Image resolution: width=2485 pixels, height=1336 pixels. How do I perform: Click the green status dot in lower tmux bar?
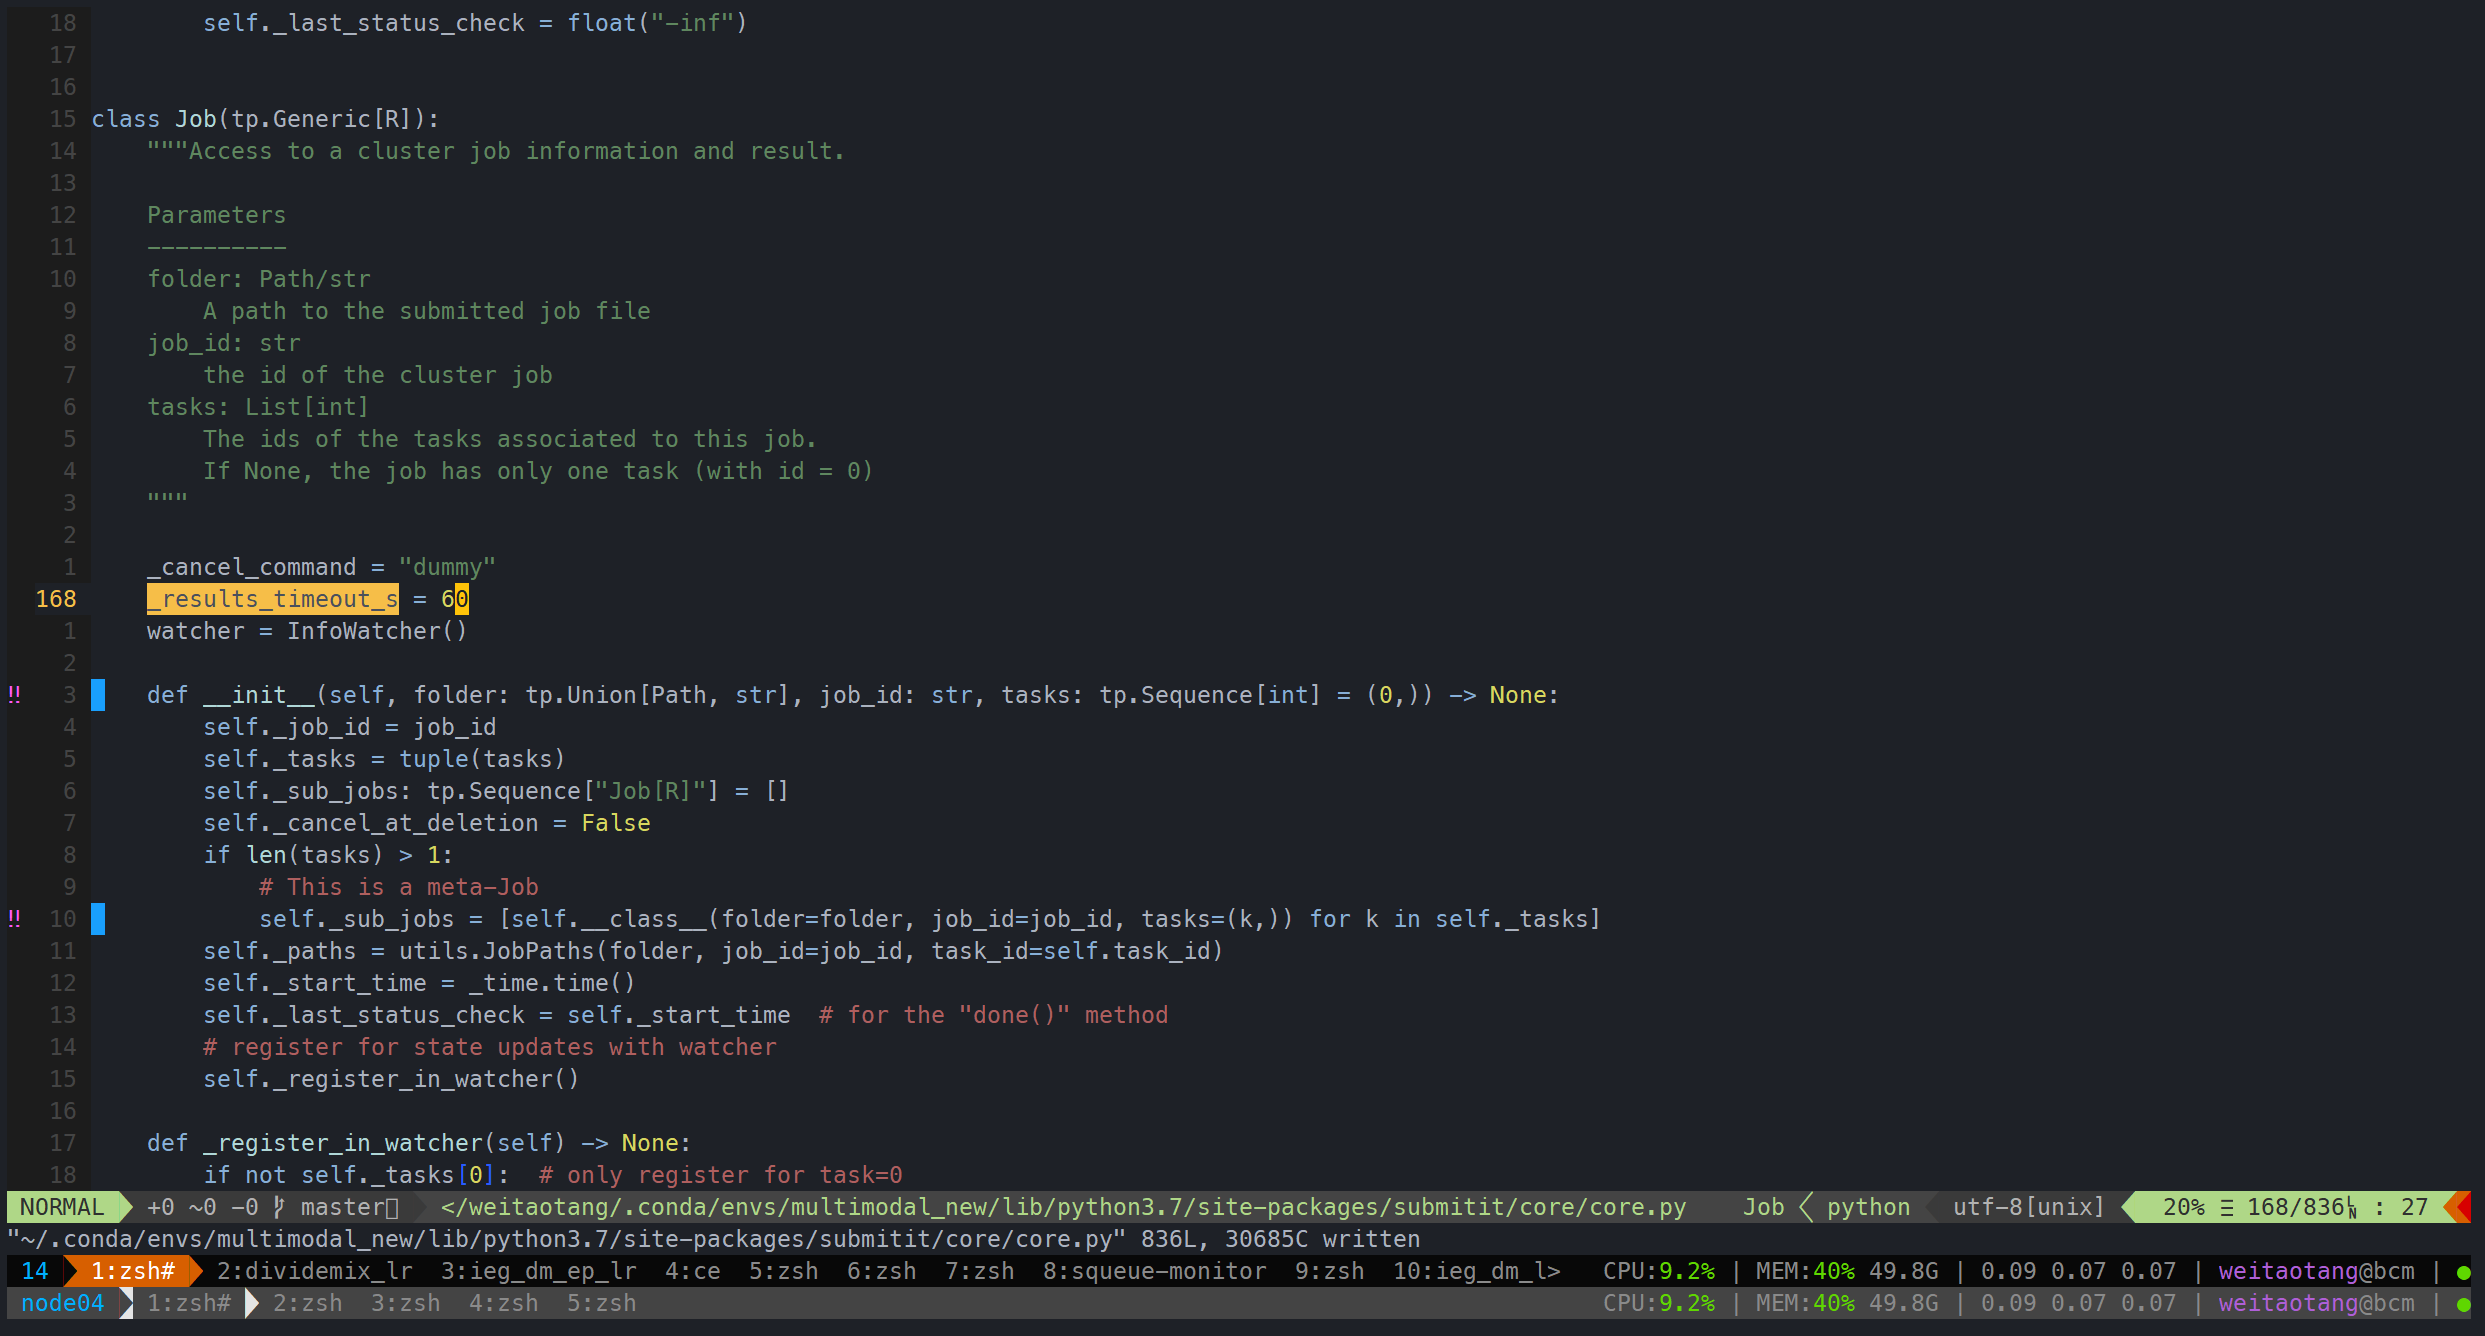coord(2463,1305)
